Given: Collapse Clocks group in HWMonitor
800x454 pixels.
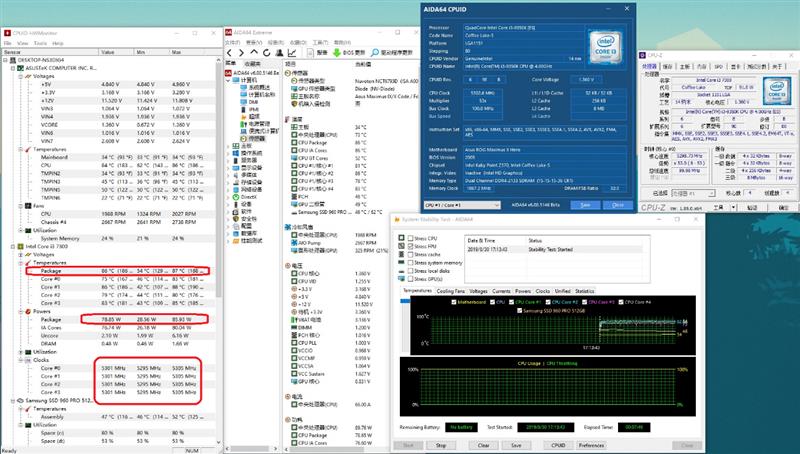Looking at the screenshot, I should click(20, 360).
